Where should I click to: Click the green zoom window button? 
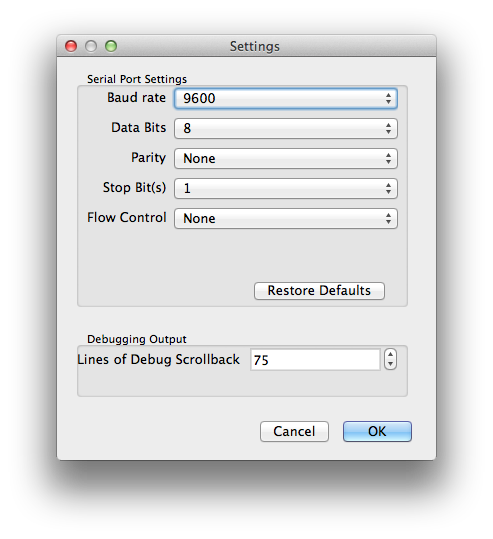(111, 46)
